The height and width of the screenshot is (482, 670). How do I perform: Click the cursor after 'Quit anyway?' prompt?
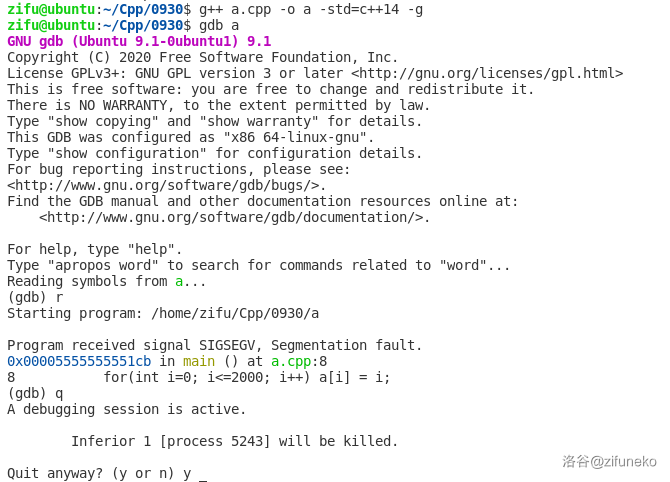pos(203,474)
